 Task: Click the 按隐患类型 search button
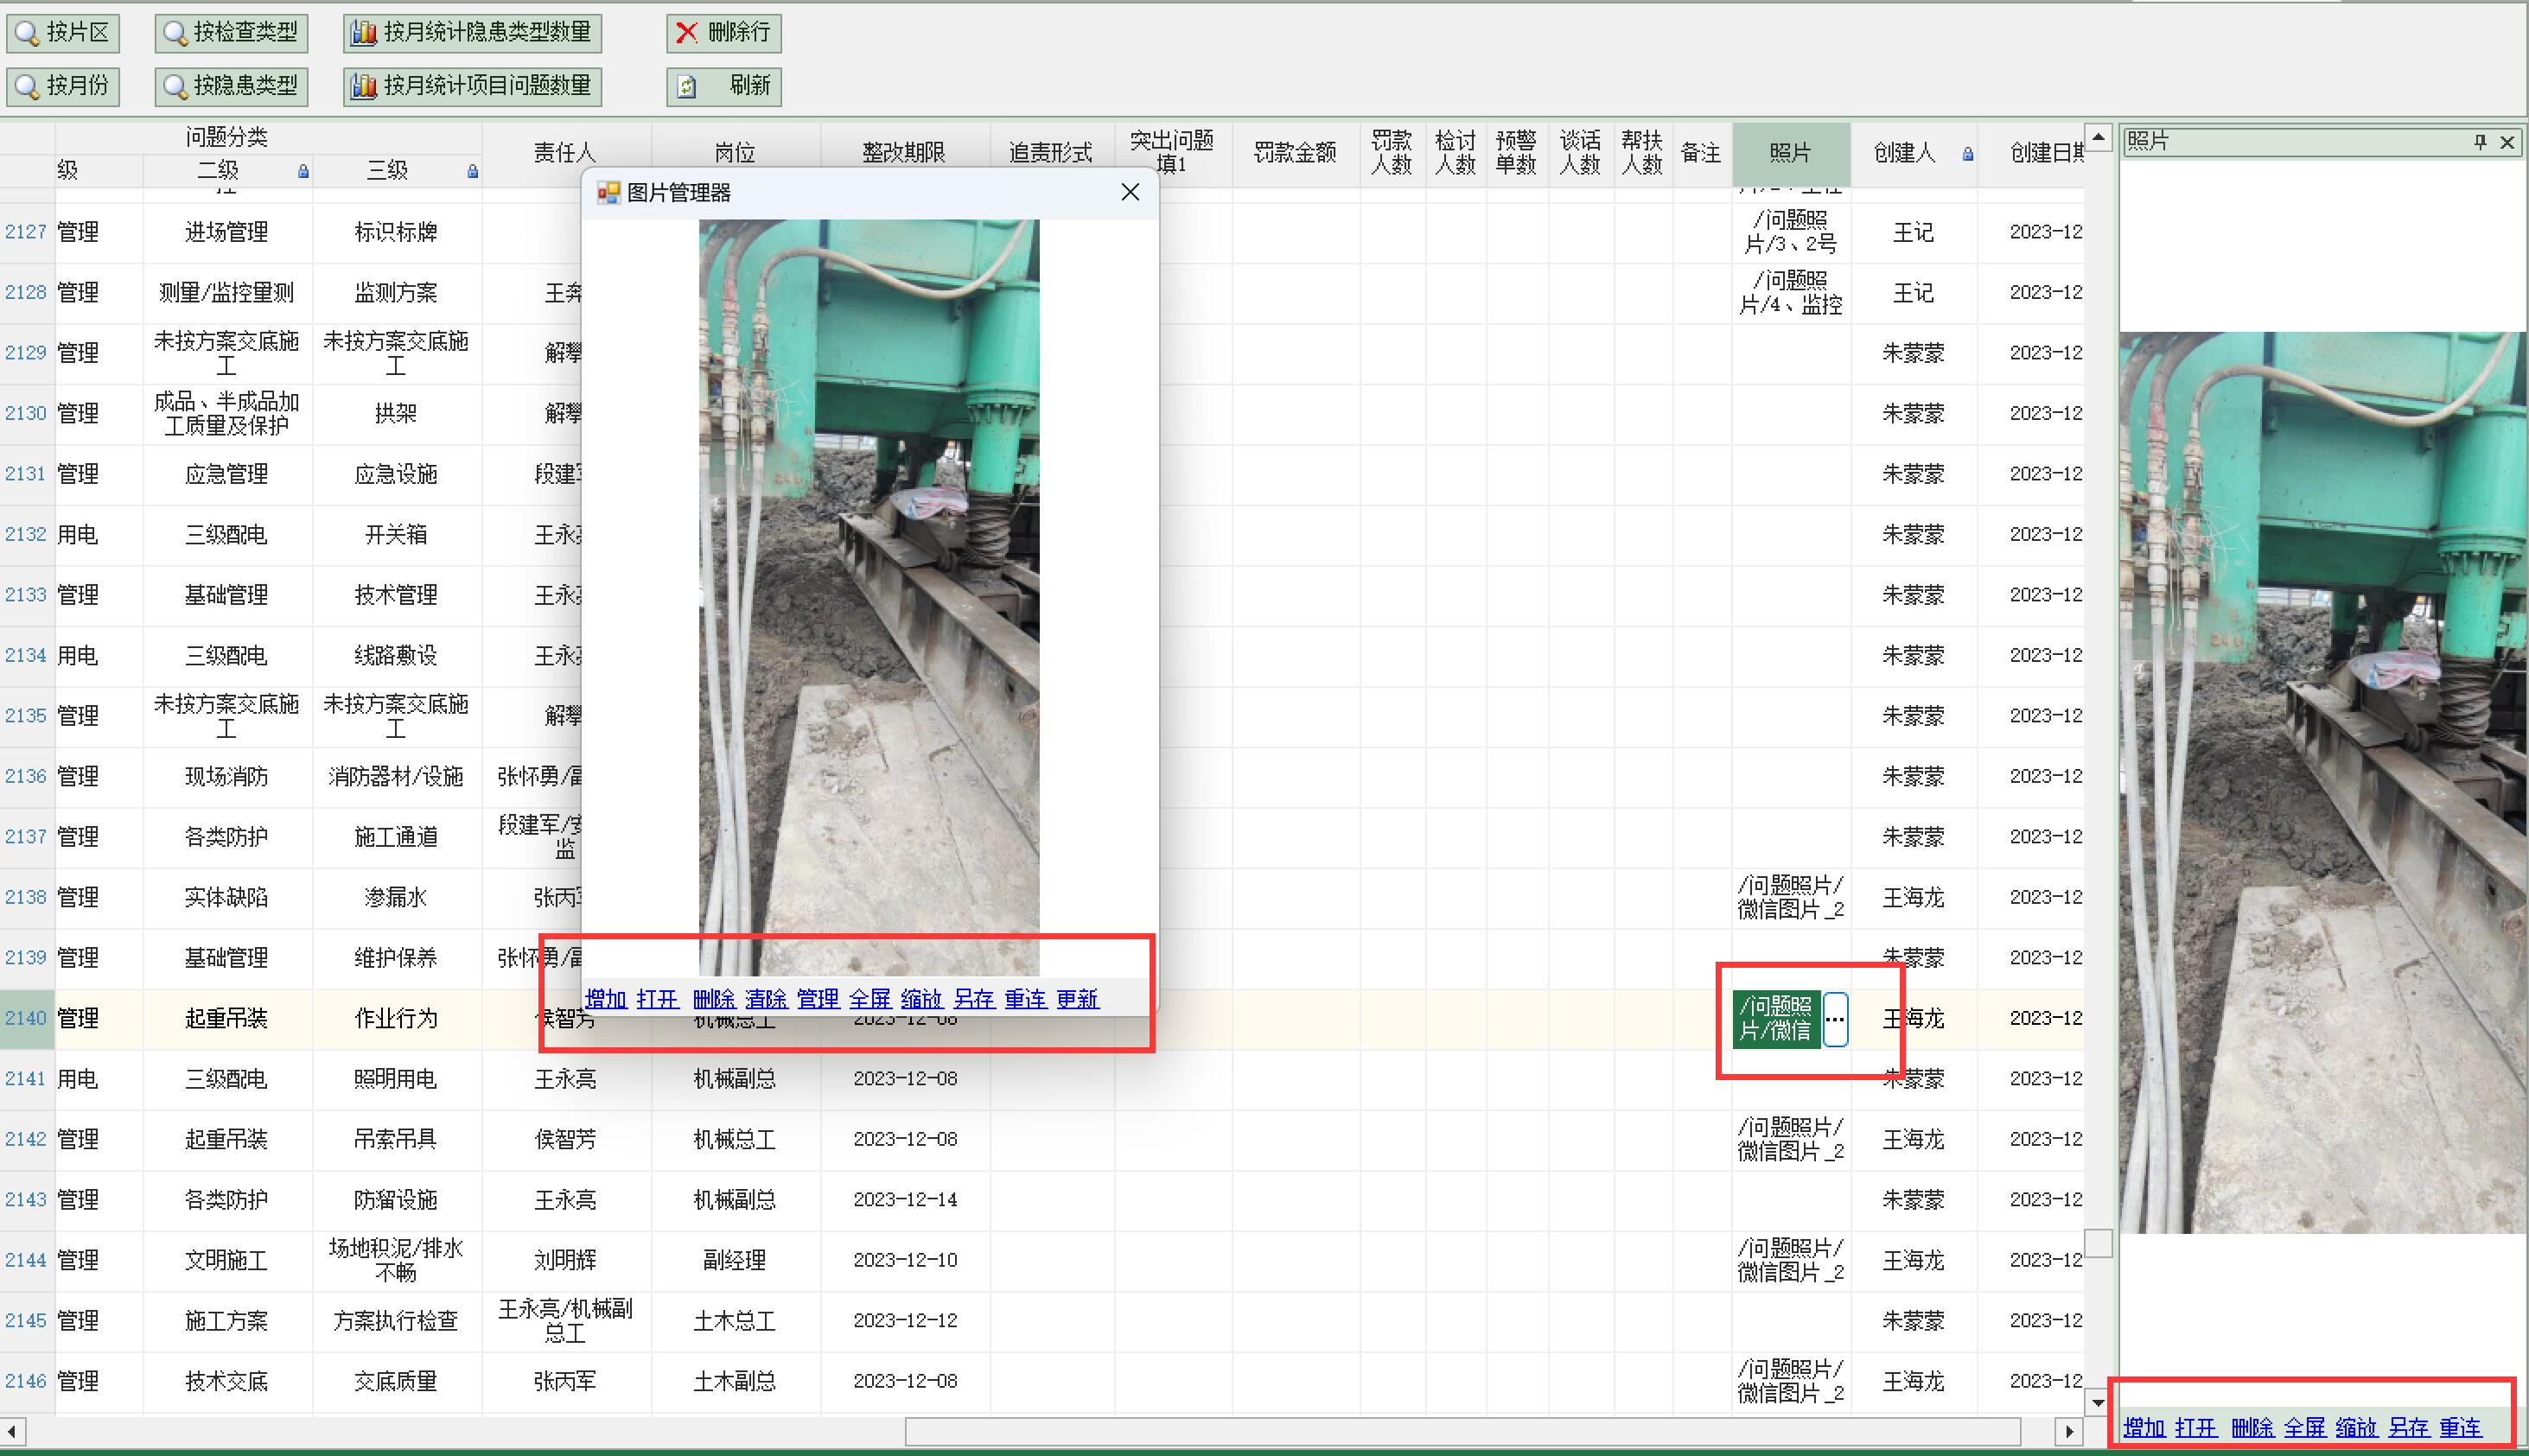pyautogui.click(x=231, y=86)
